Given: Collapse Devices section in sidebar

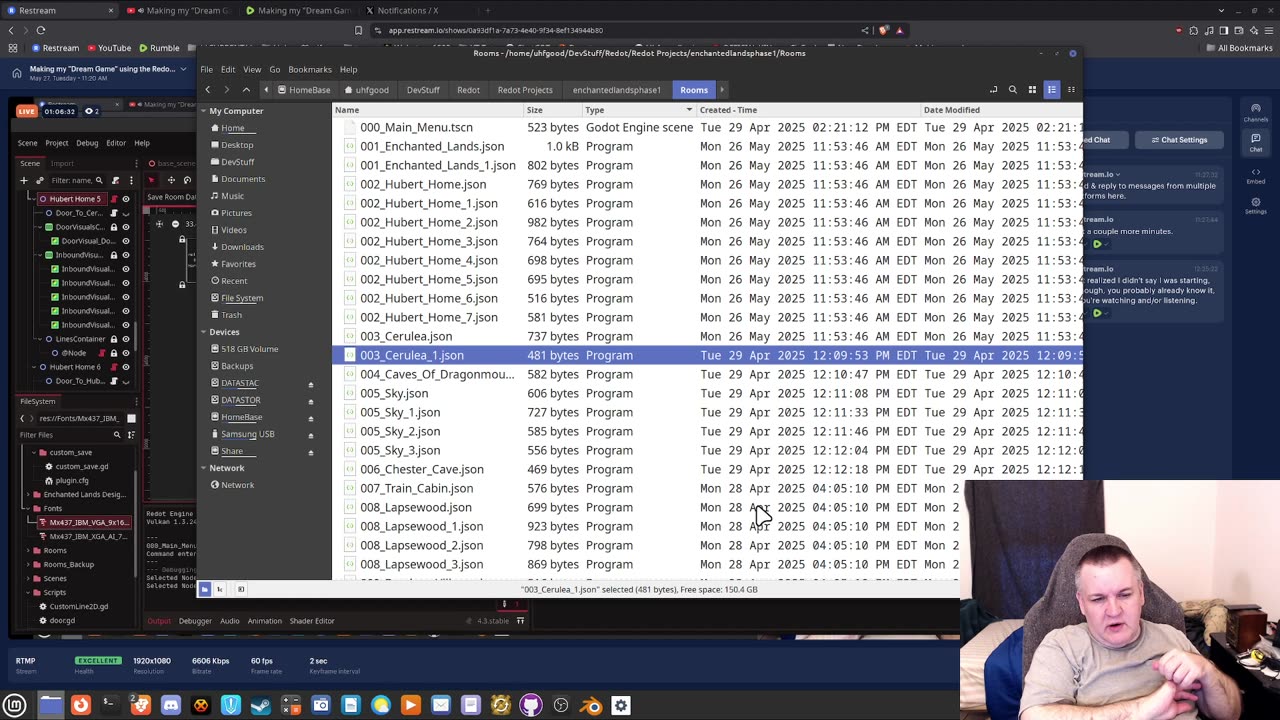Looking at the screenshot, I should (x=203, y=332).
